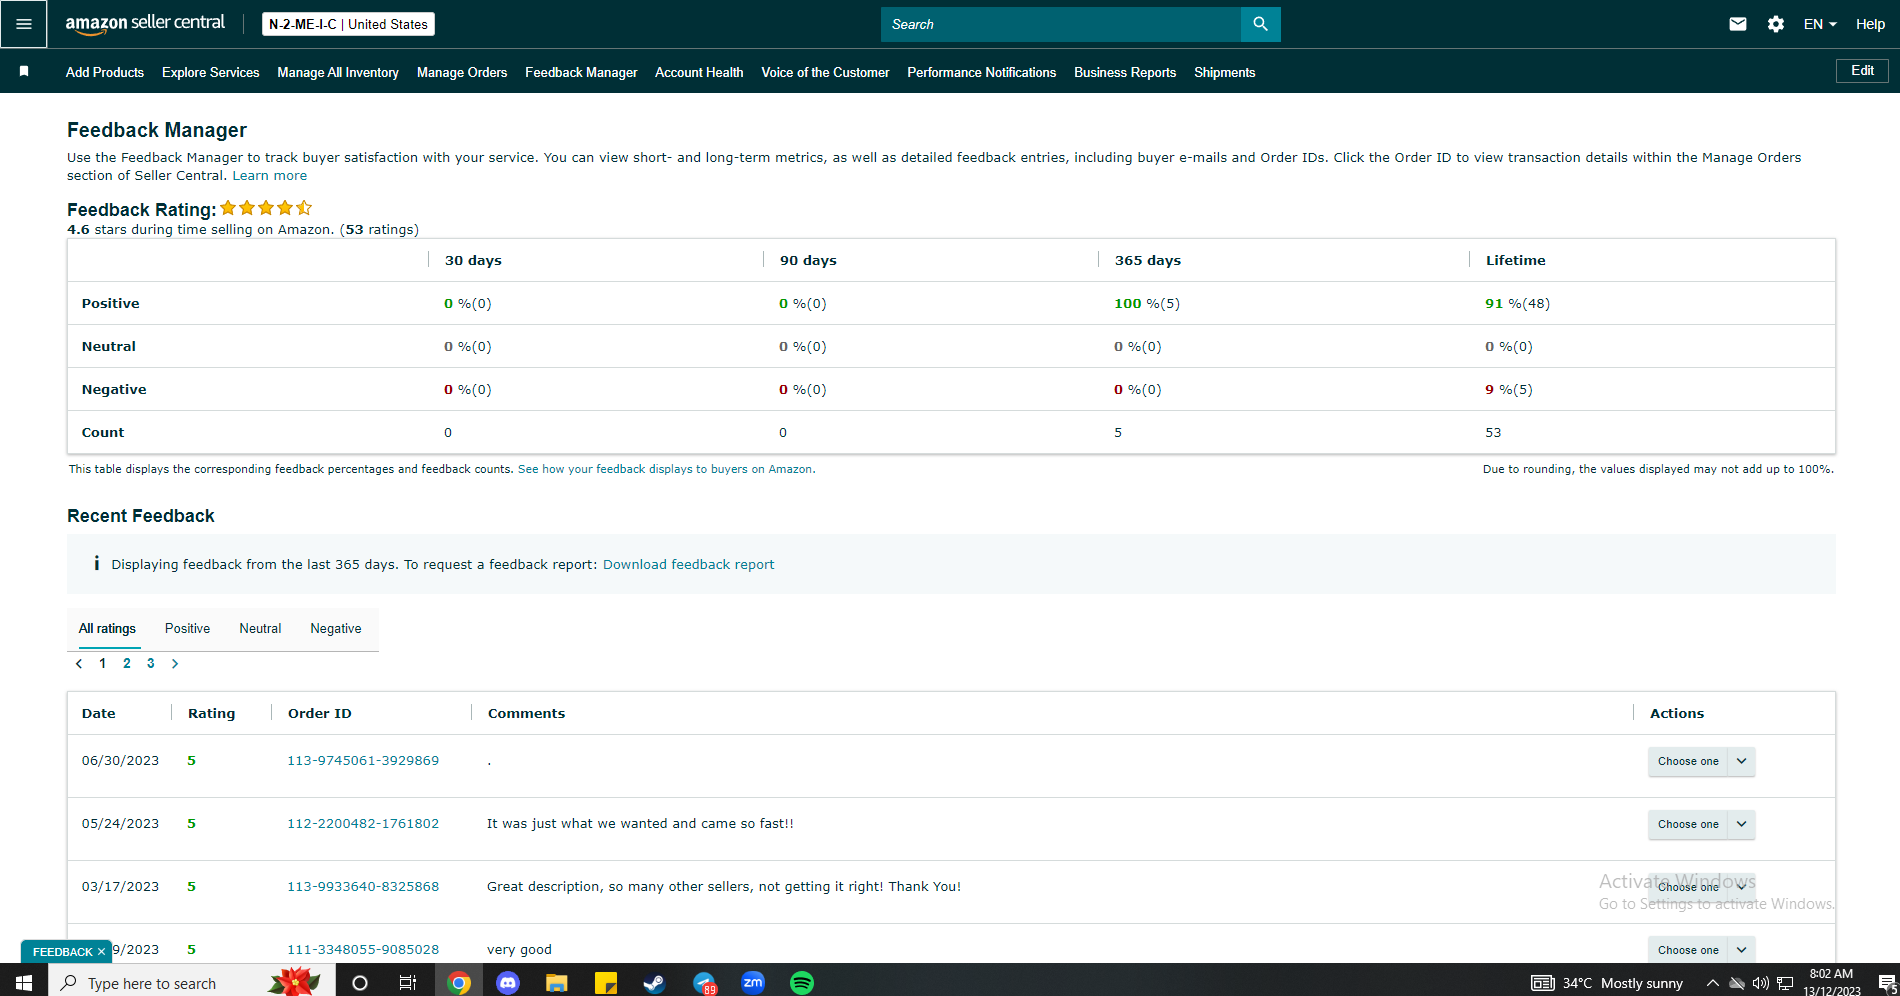Open Cortana circle icon in taskbar

tap(360, 983)
